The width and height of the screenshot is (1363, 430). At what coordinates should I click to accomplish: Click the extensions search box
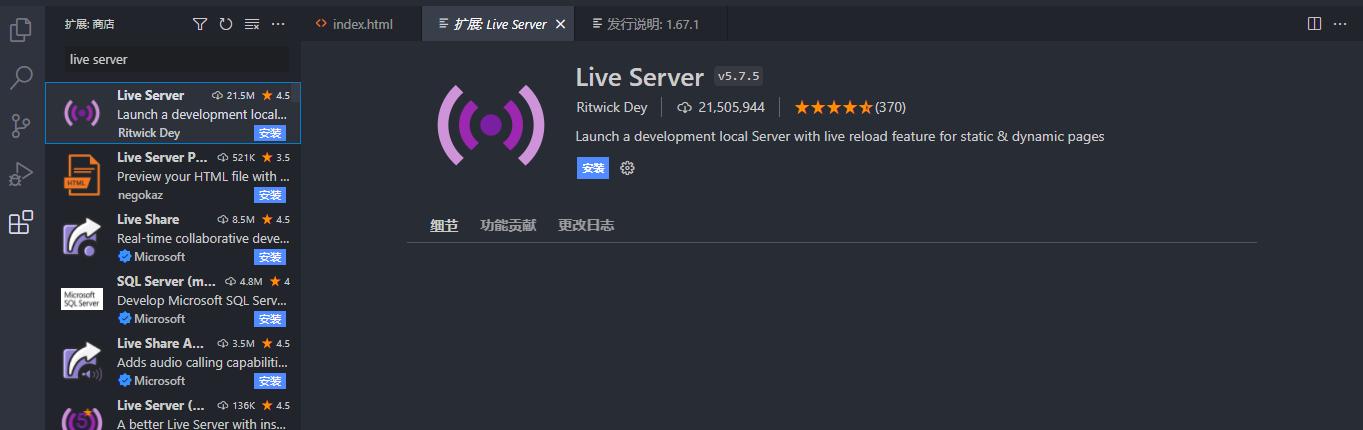(177, 59)
